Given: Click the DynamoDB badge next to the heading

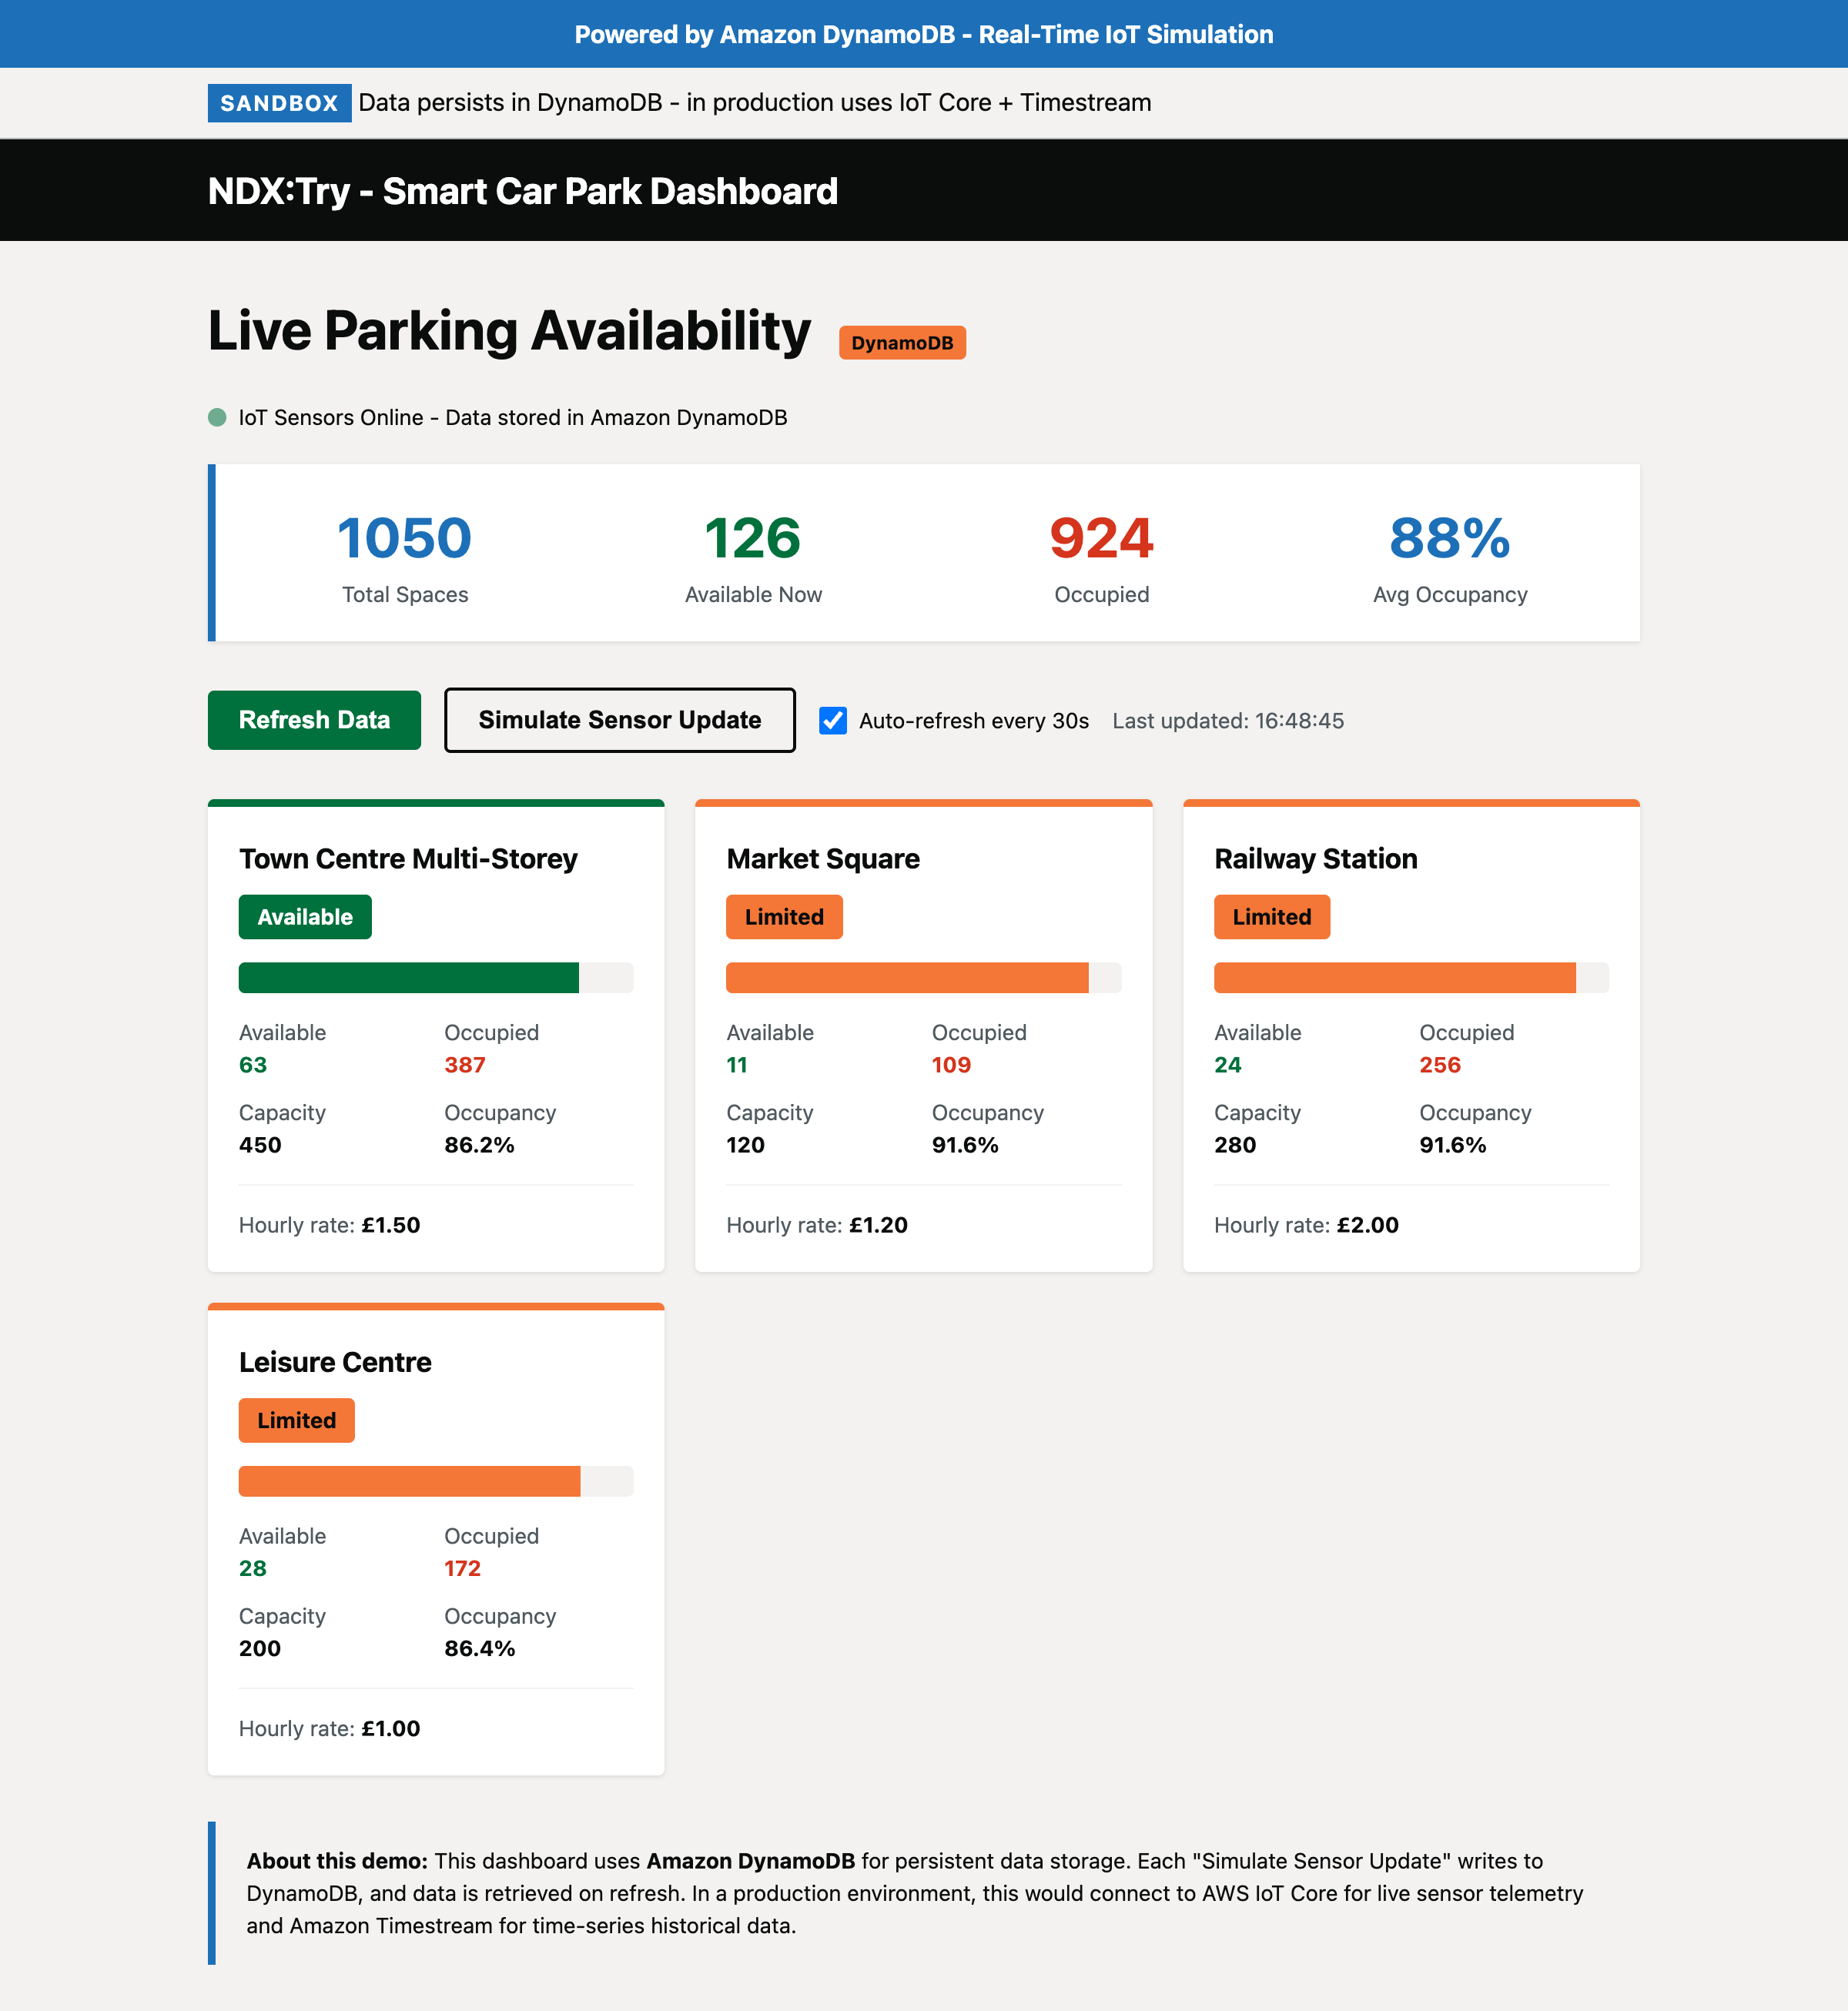Looking at the screenshot, I should 901,342.
